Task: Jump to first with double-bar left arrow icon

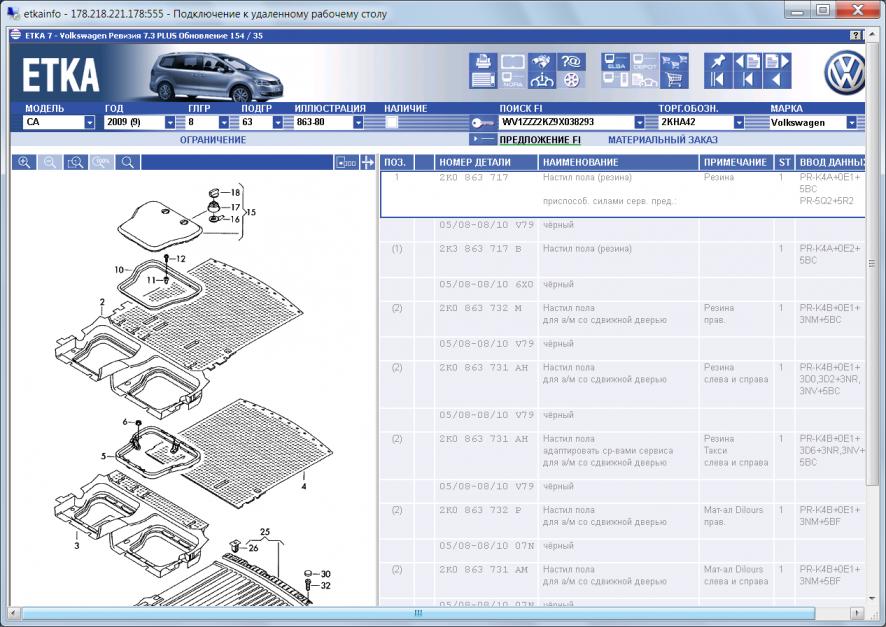Action: (718, 80)
